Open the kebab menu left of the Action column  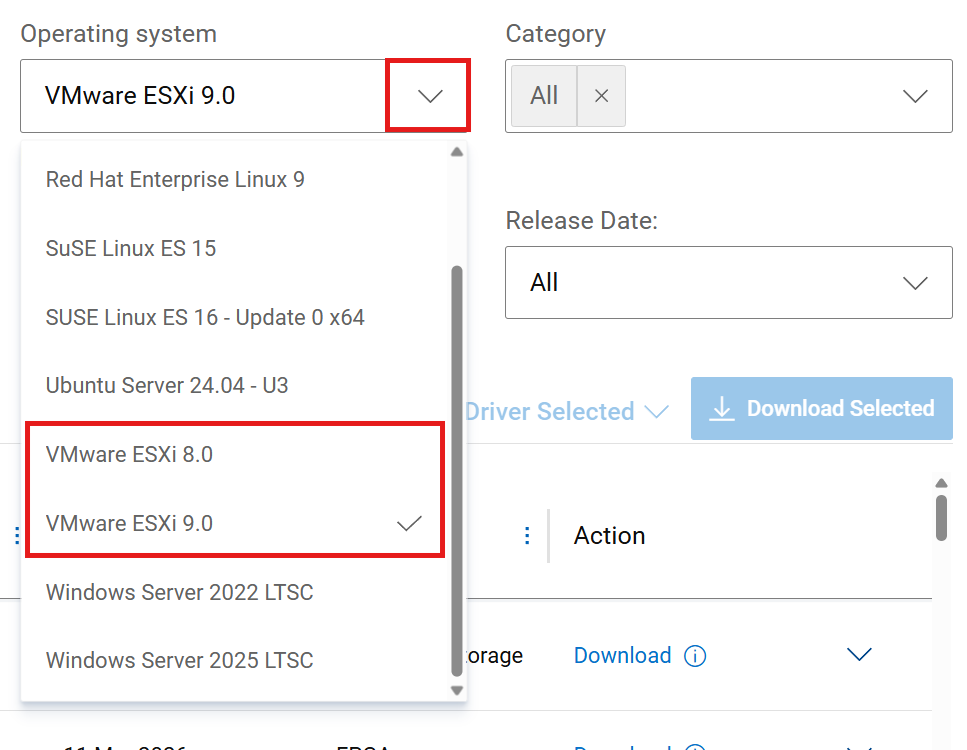(x=527, y=535)
